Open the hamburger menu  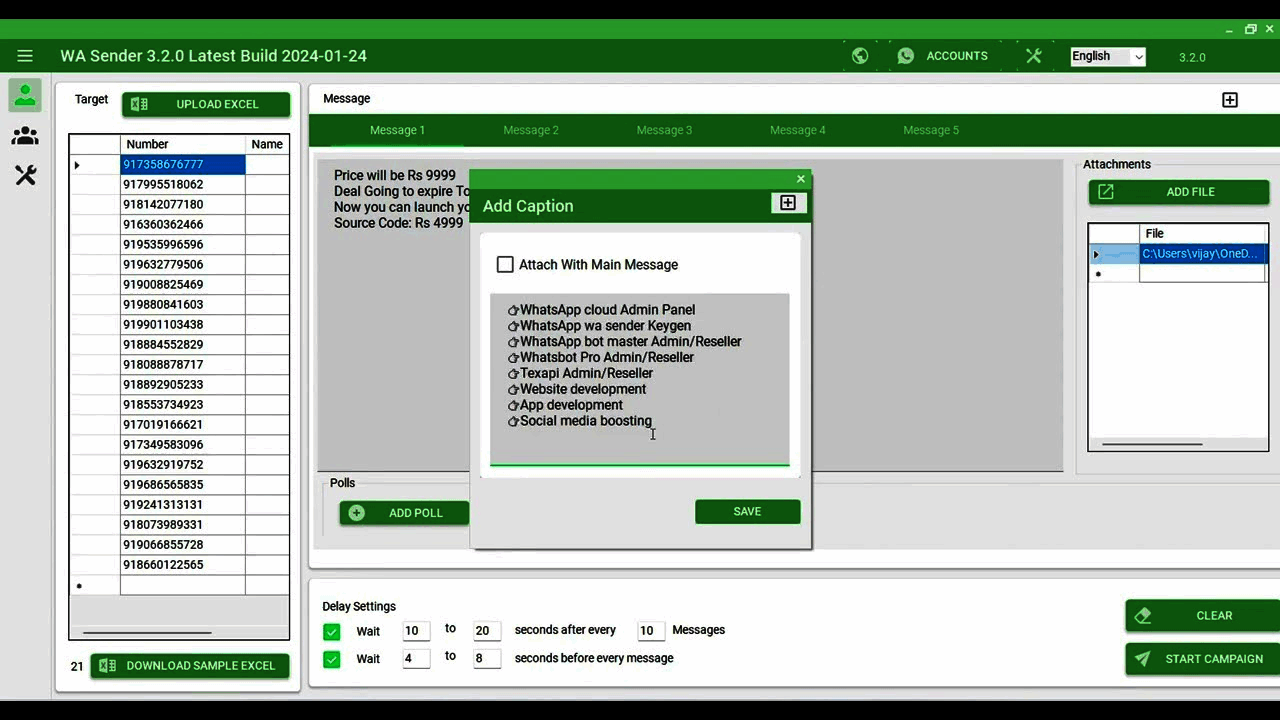(x=25, y=56)
